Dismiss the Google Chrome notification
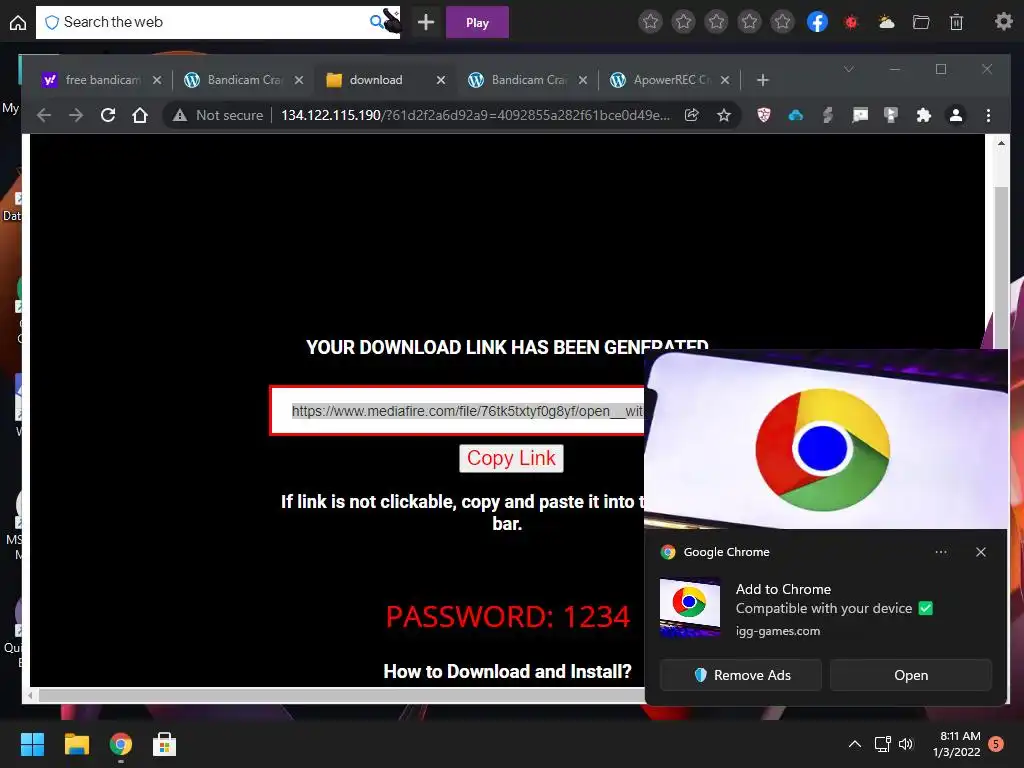 point(980,552)
